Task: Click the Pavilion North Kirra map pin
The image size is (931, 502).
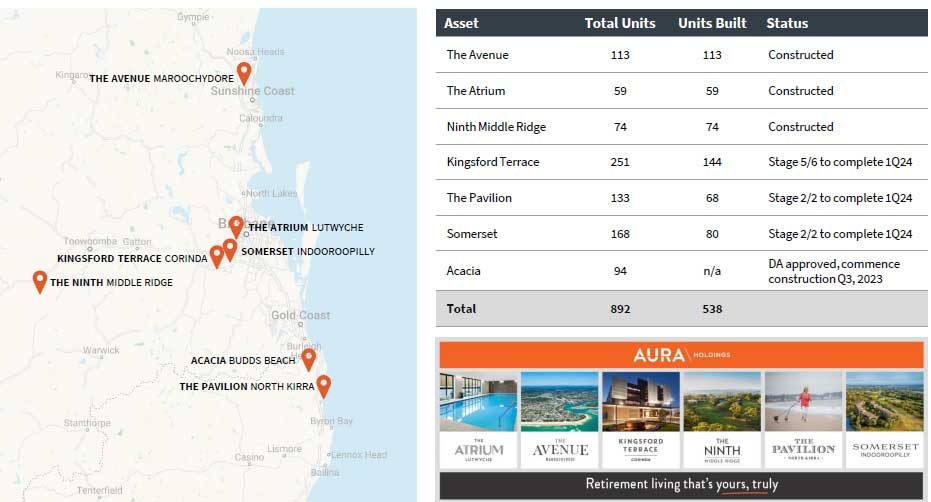Action: tap(323, 386)
